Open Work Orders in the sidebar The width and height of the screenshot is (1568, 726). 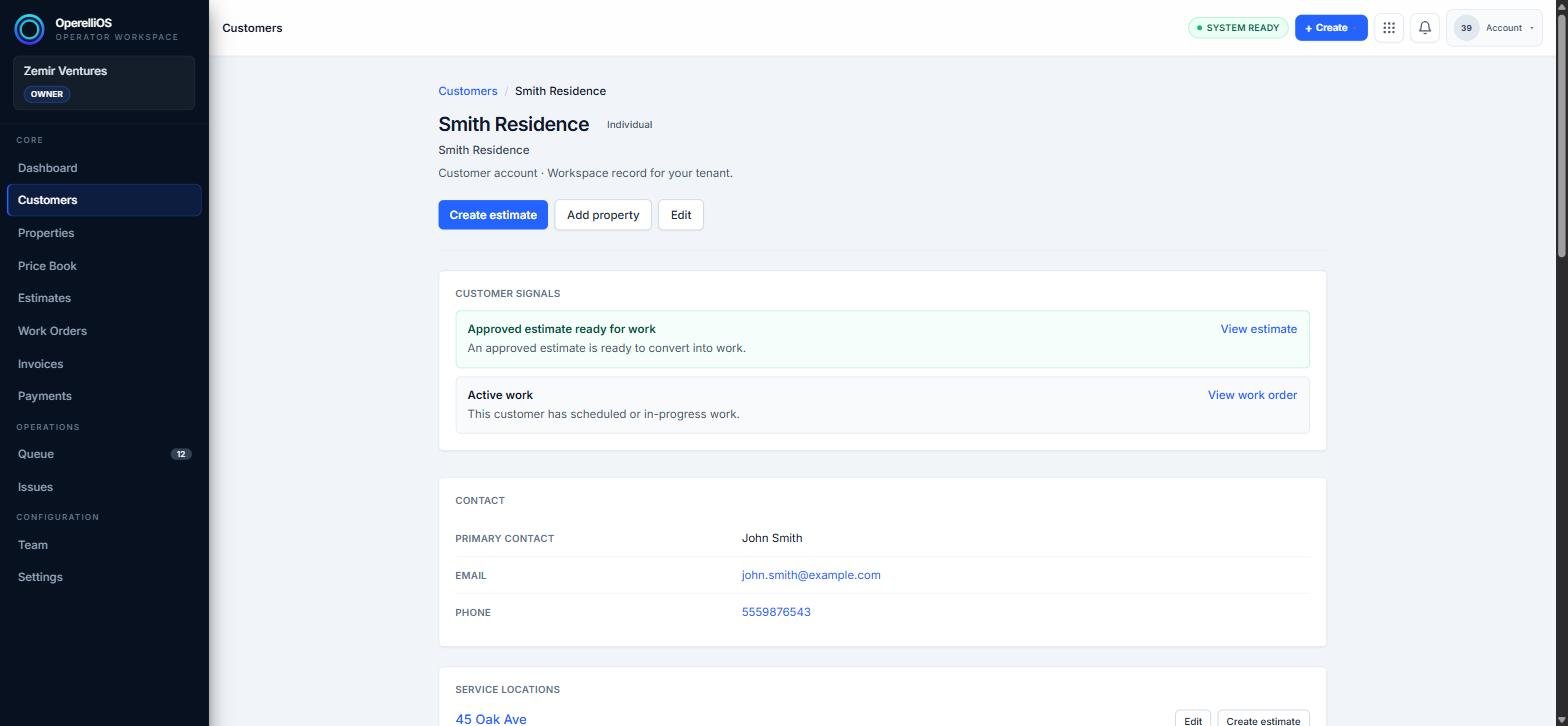[104, 331]
